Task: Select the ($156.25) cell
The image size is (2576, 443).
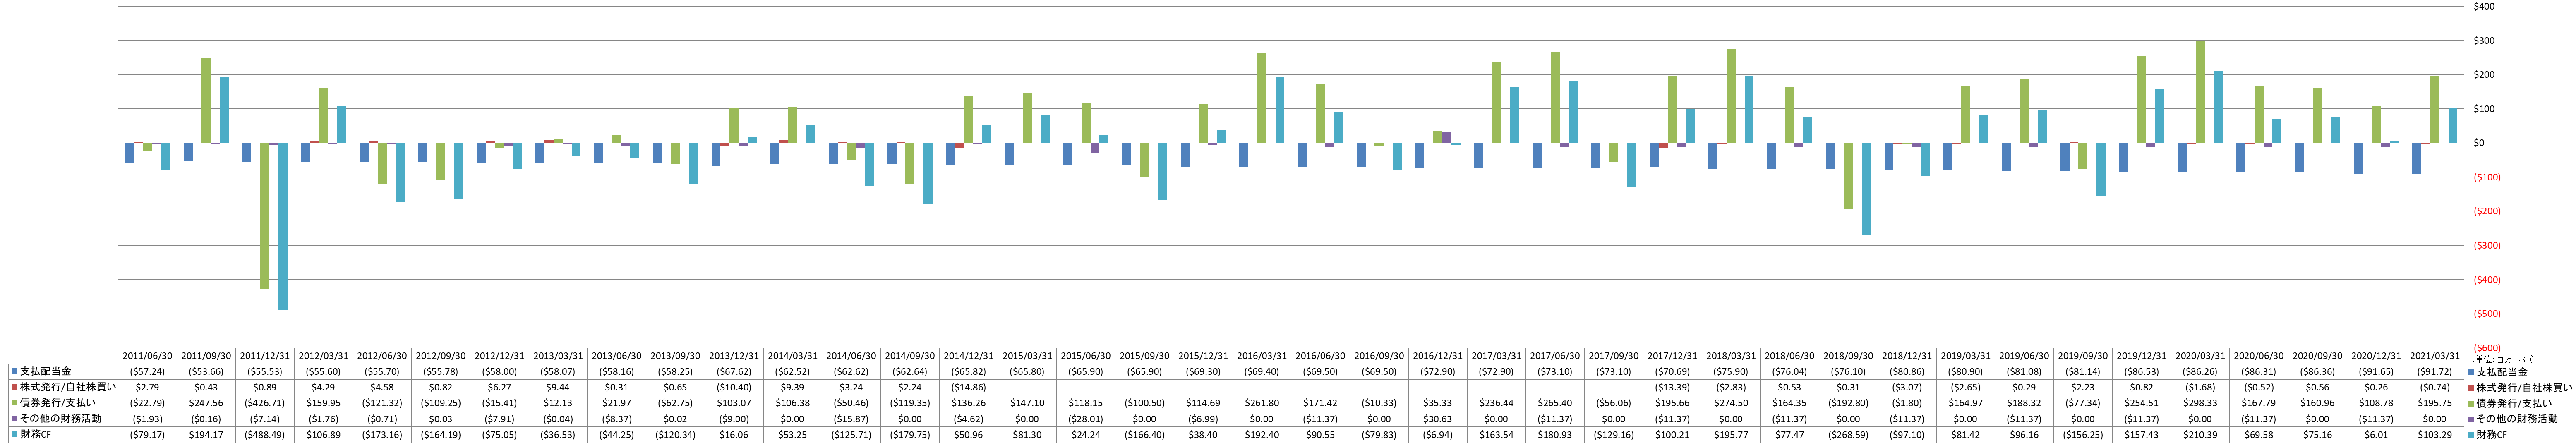Action: (x=2083, y=435)
